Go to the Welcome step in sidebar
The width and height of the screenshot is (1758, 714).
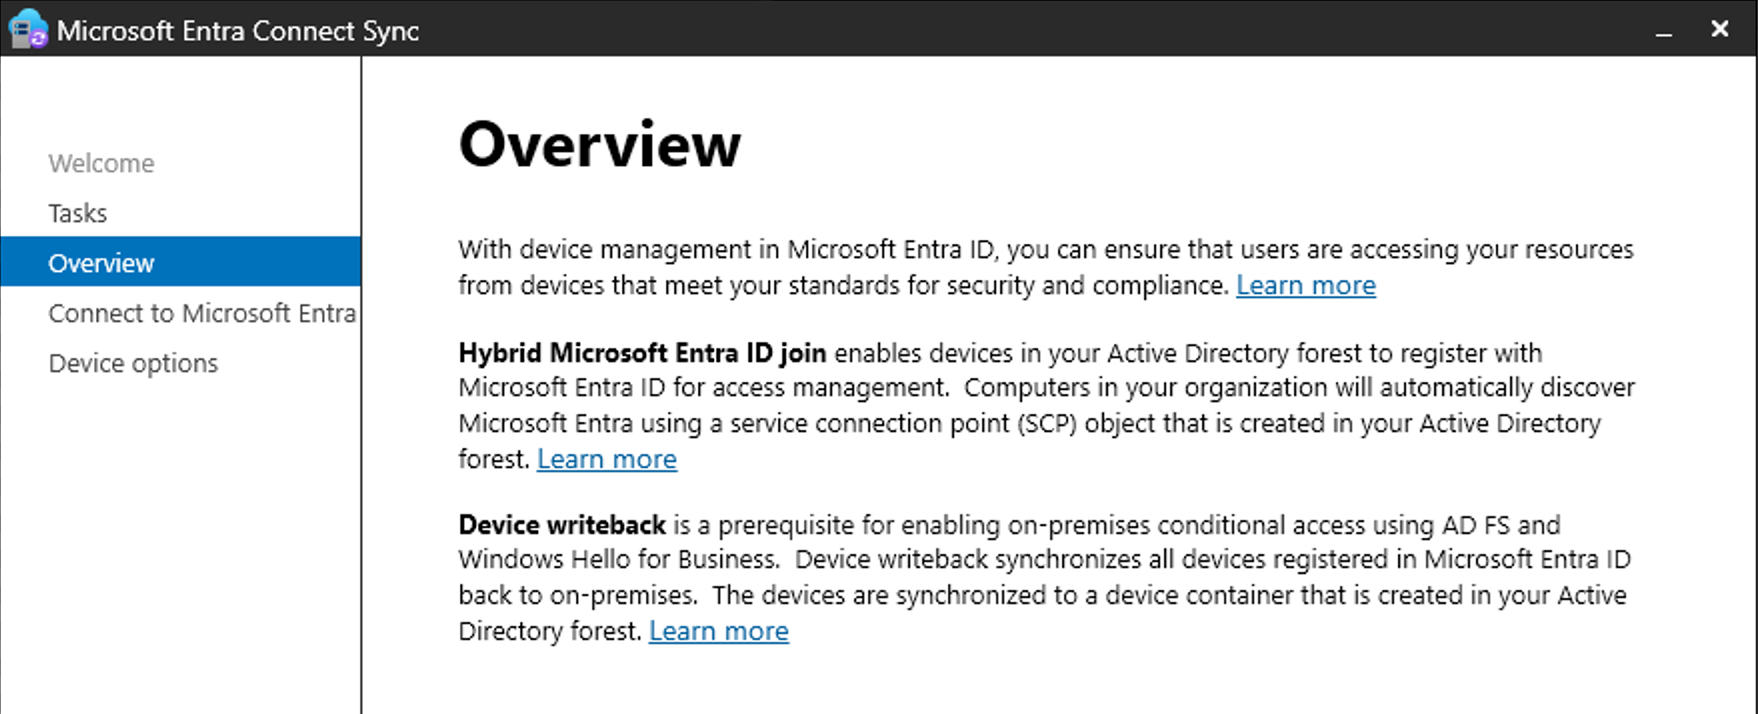101,163
